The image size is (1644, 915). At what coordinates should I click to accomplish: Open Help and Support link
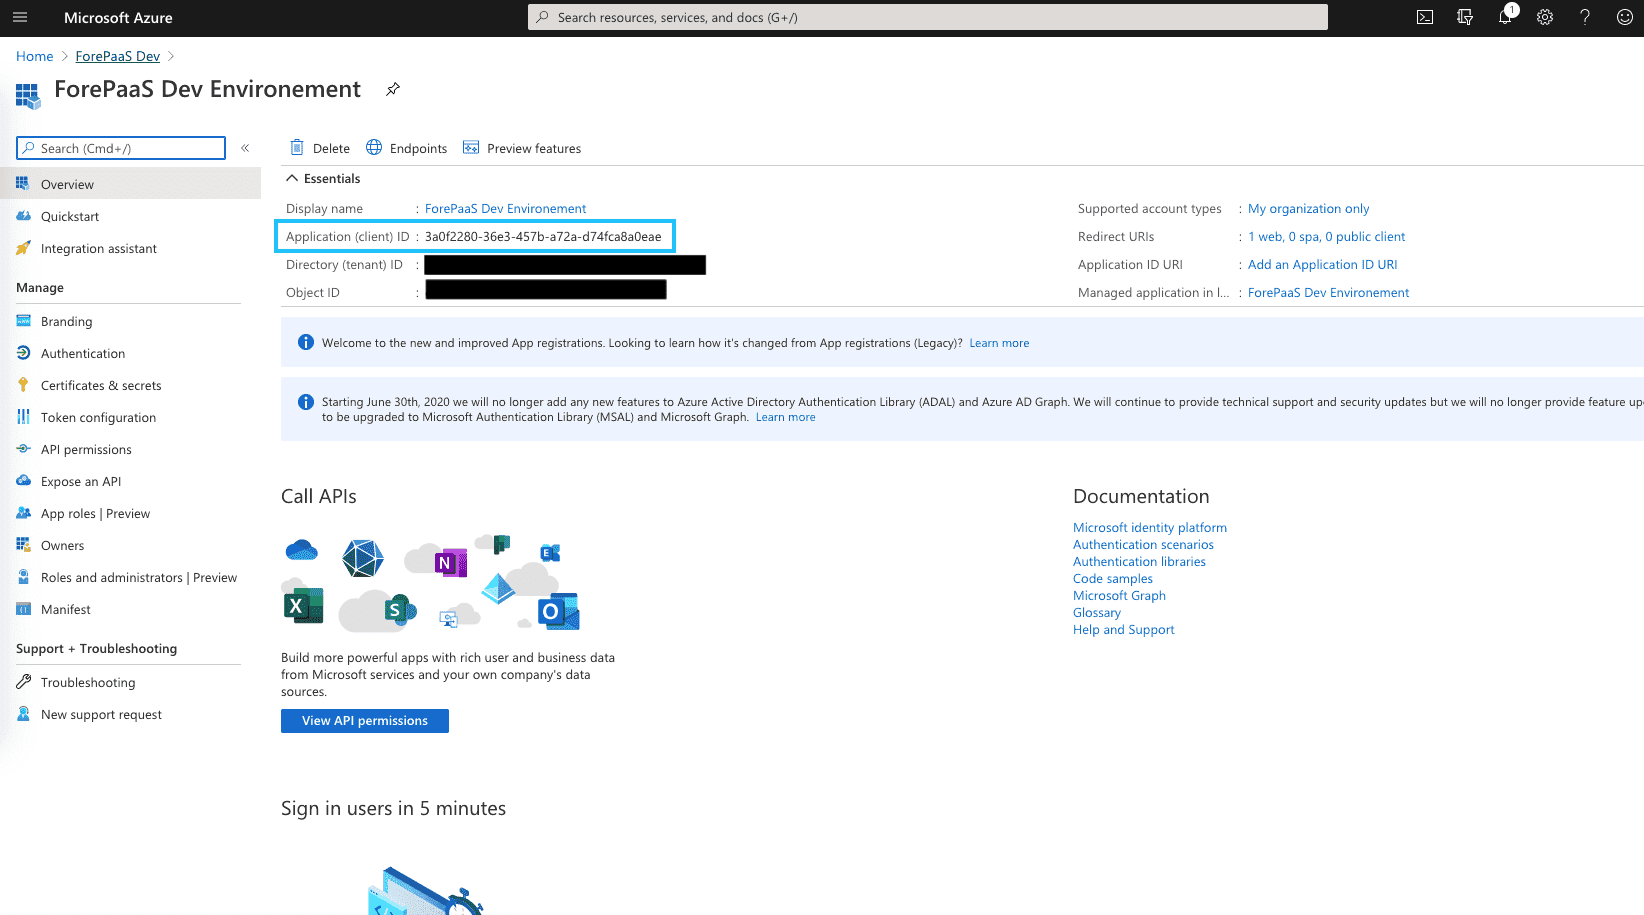[x=1123, y=629]
